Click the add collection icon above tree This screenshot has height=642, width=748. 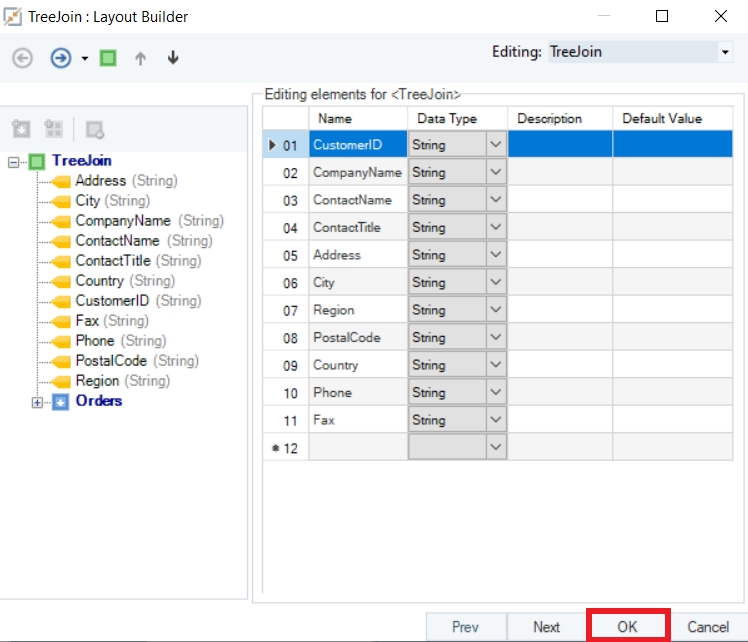click(54, 129)
